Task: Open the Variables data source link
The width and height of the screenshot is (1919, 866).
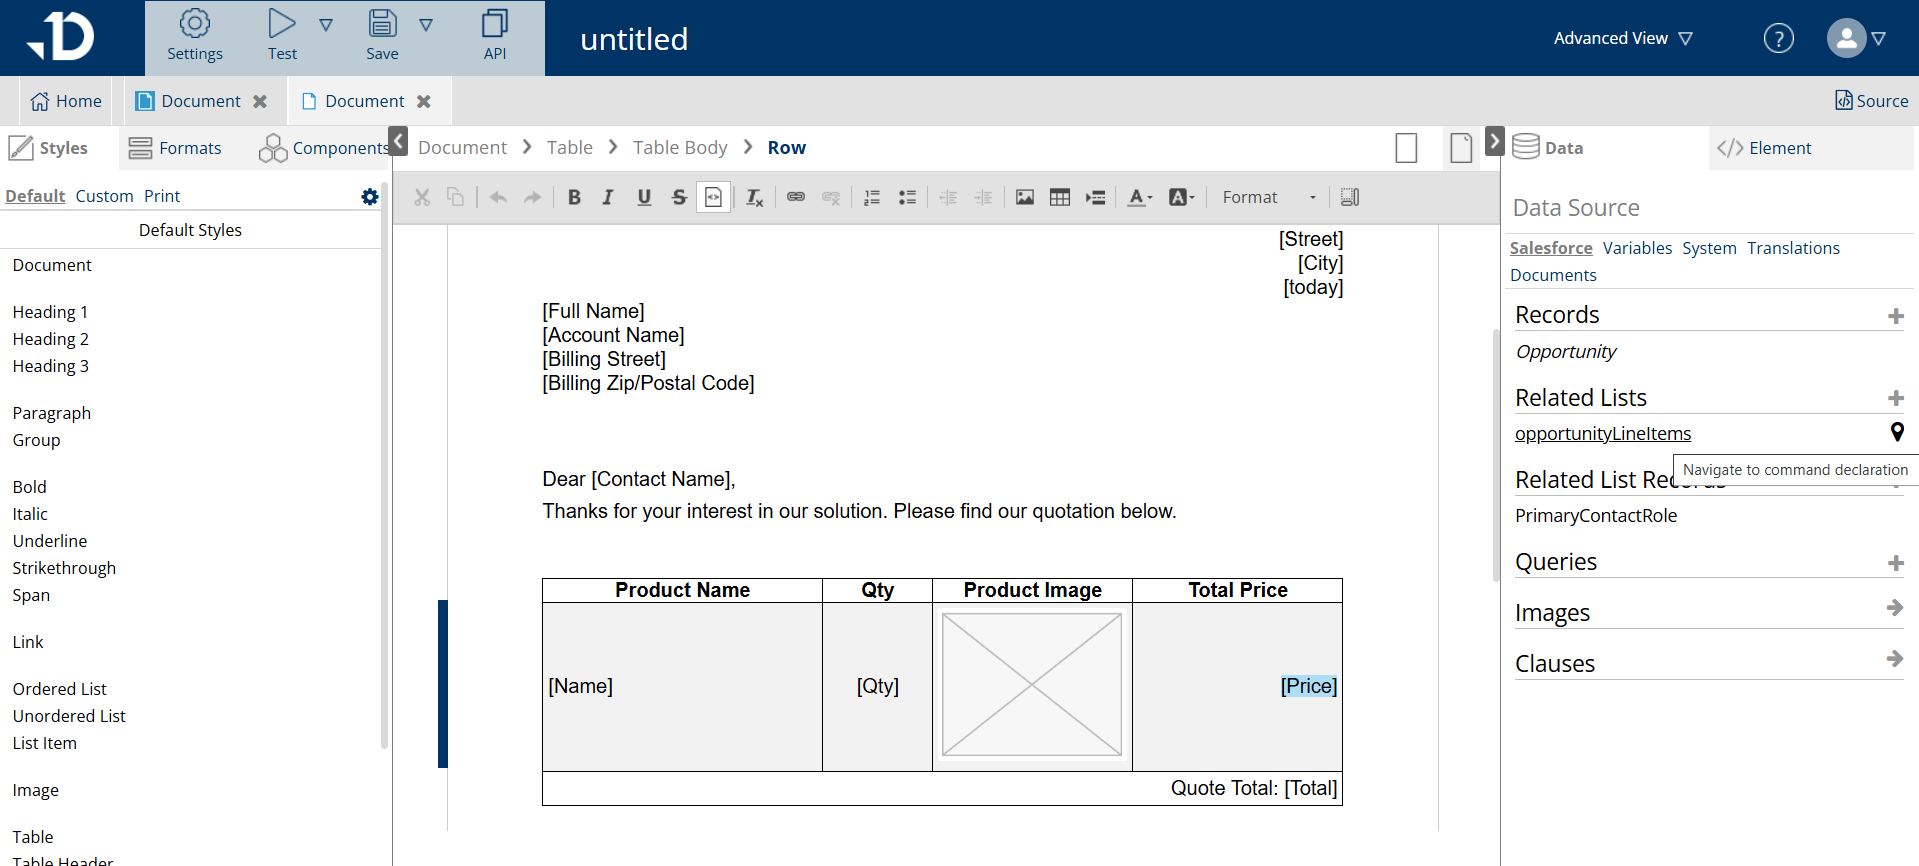Action: 1636,248
